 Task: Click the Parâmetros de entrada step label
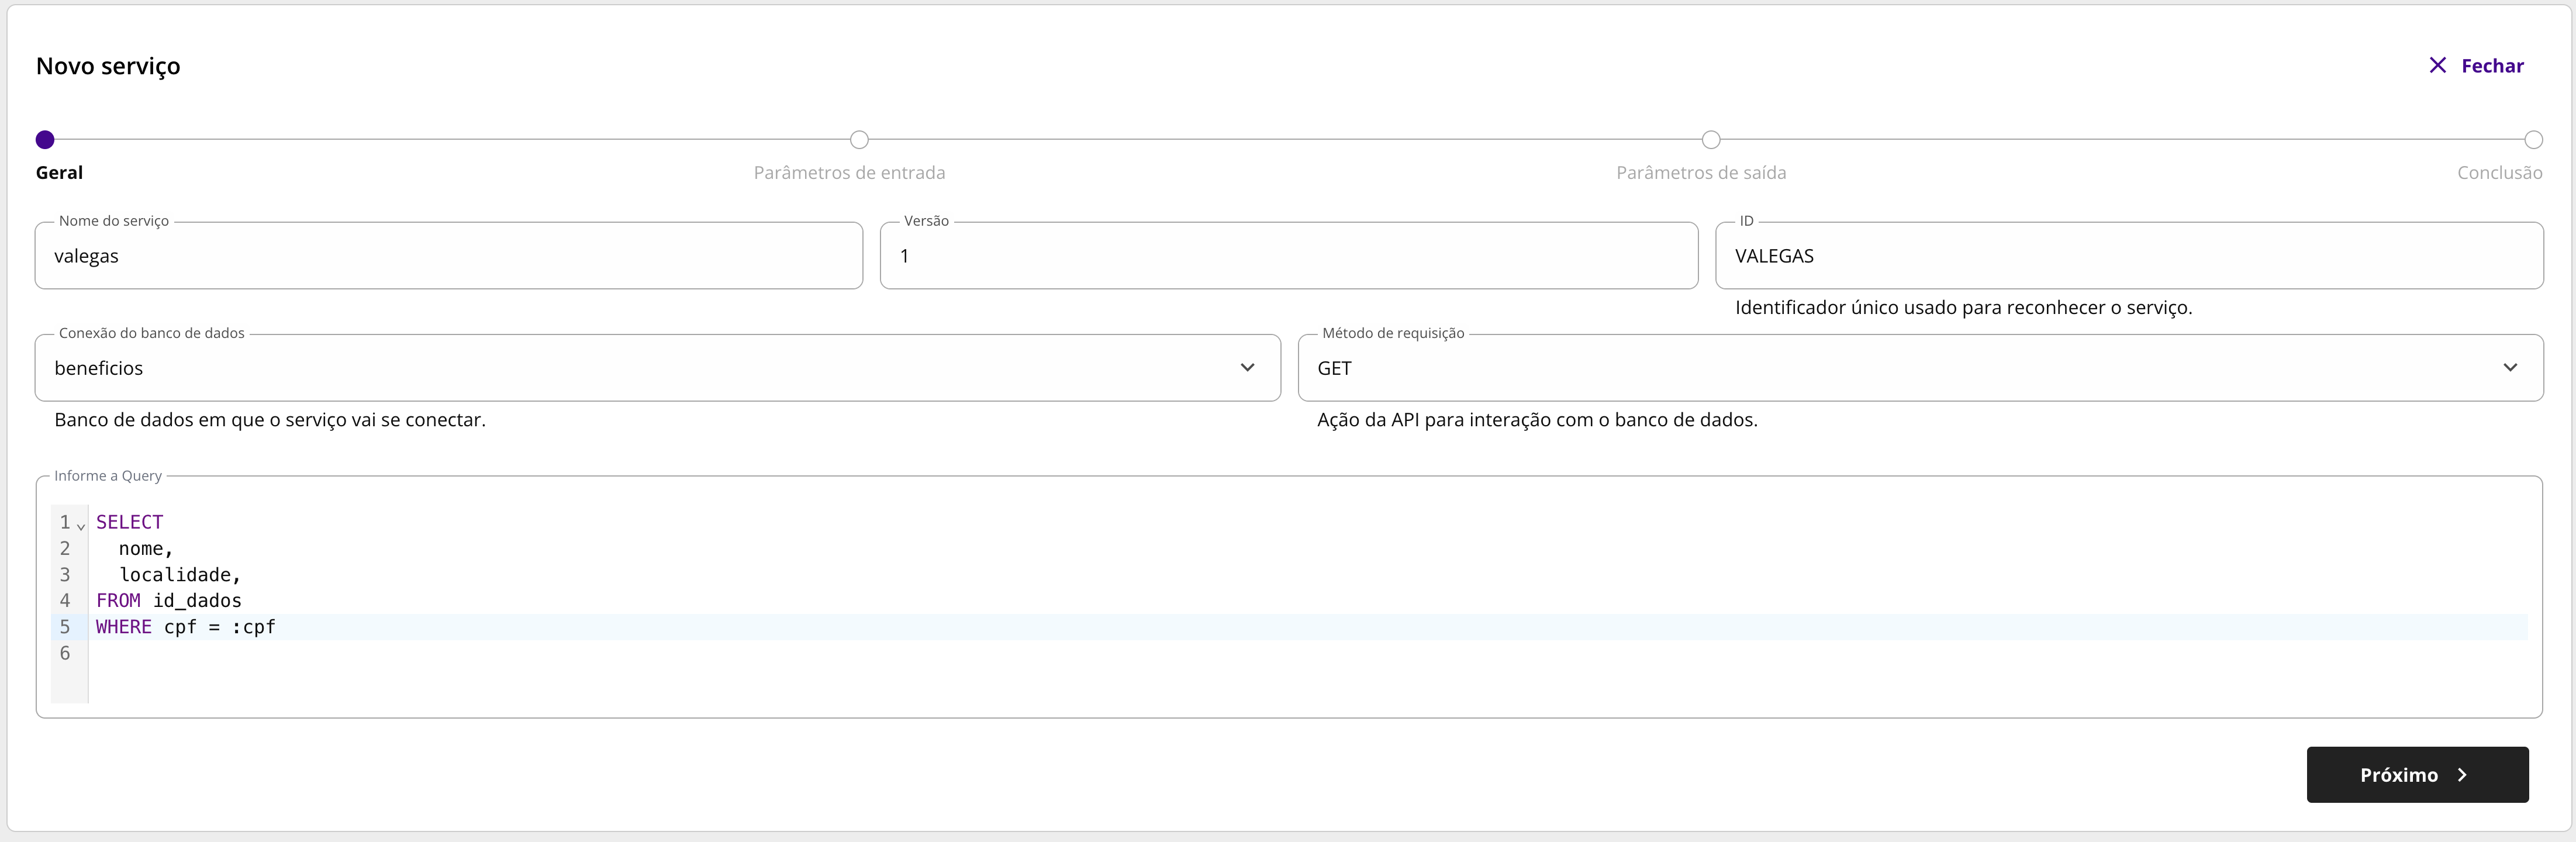coord(849,173)
